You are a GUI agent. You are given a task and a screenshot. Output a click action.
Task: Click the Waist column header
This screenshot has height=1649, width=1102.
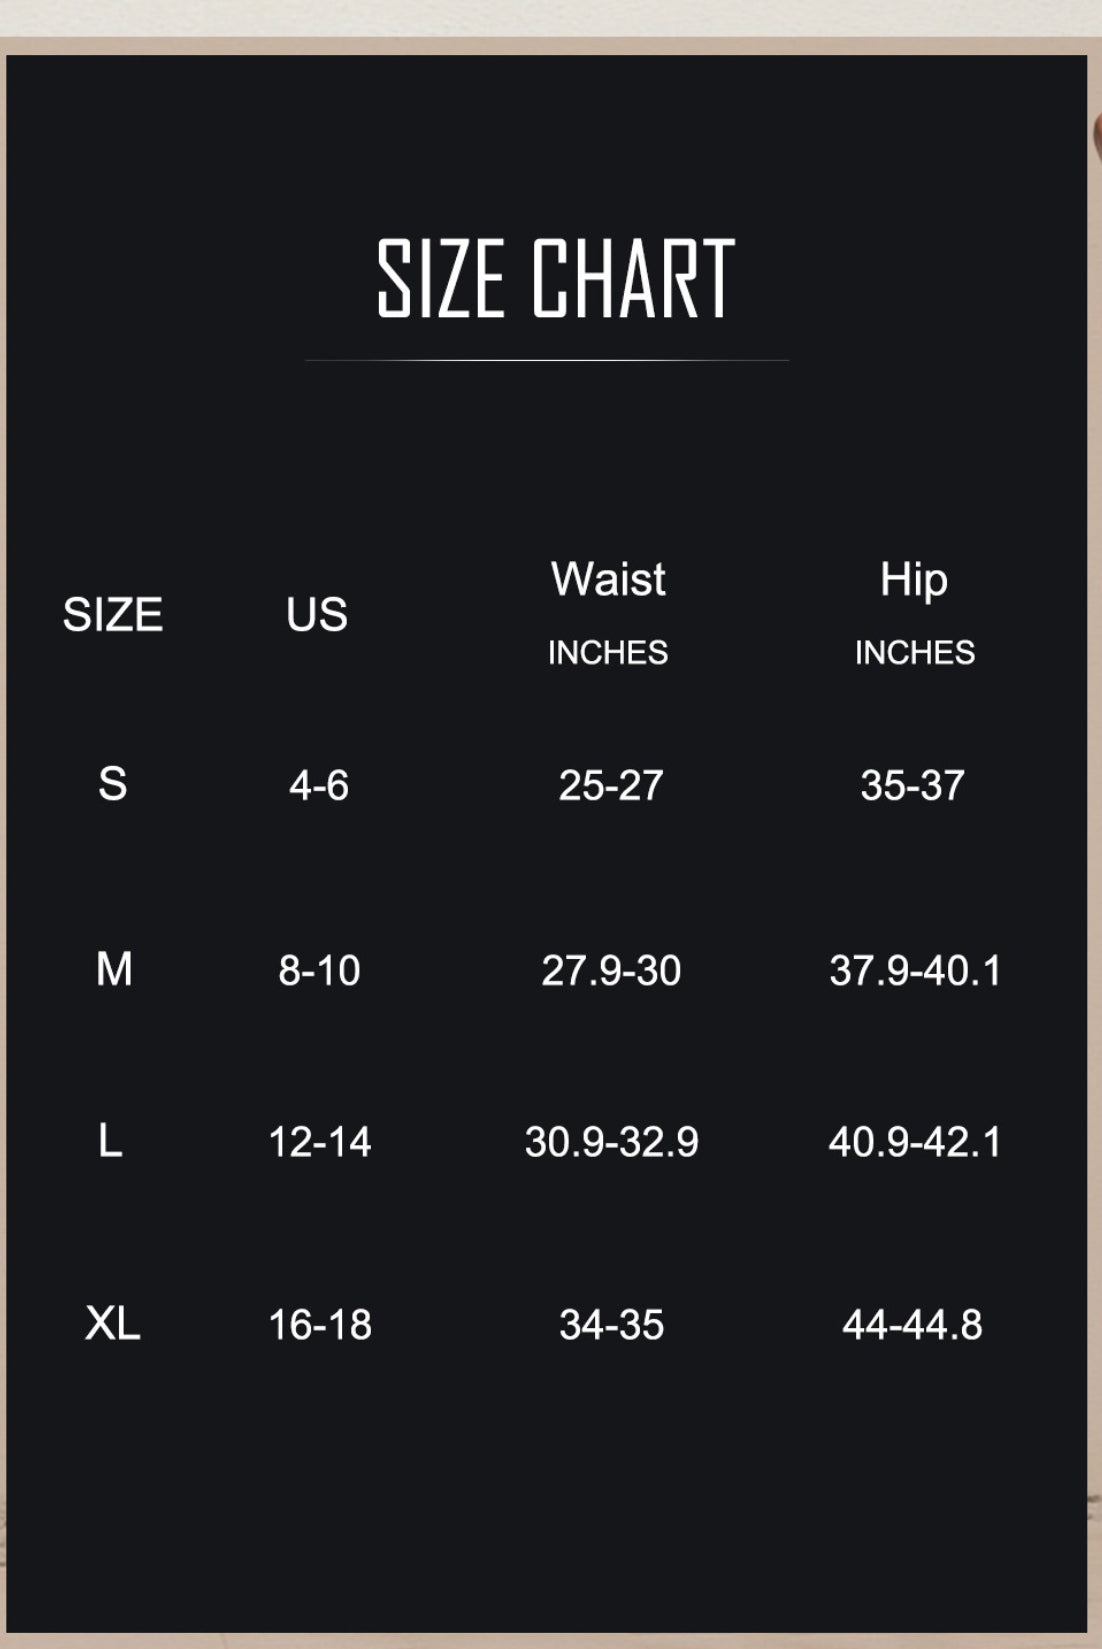pyautogui.click(x=608, y=579)
